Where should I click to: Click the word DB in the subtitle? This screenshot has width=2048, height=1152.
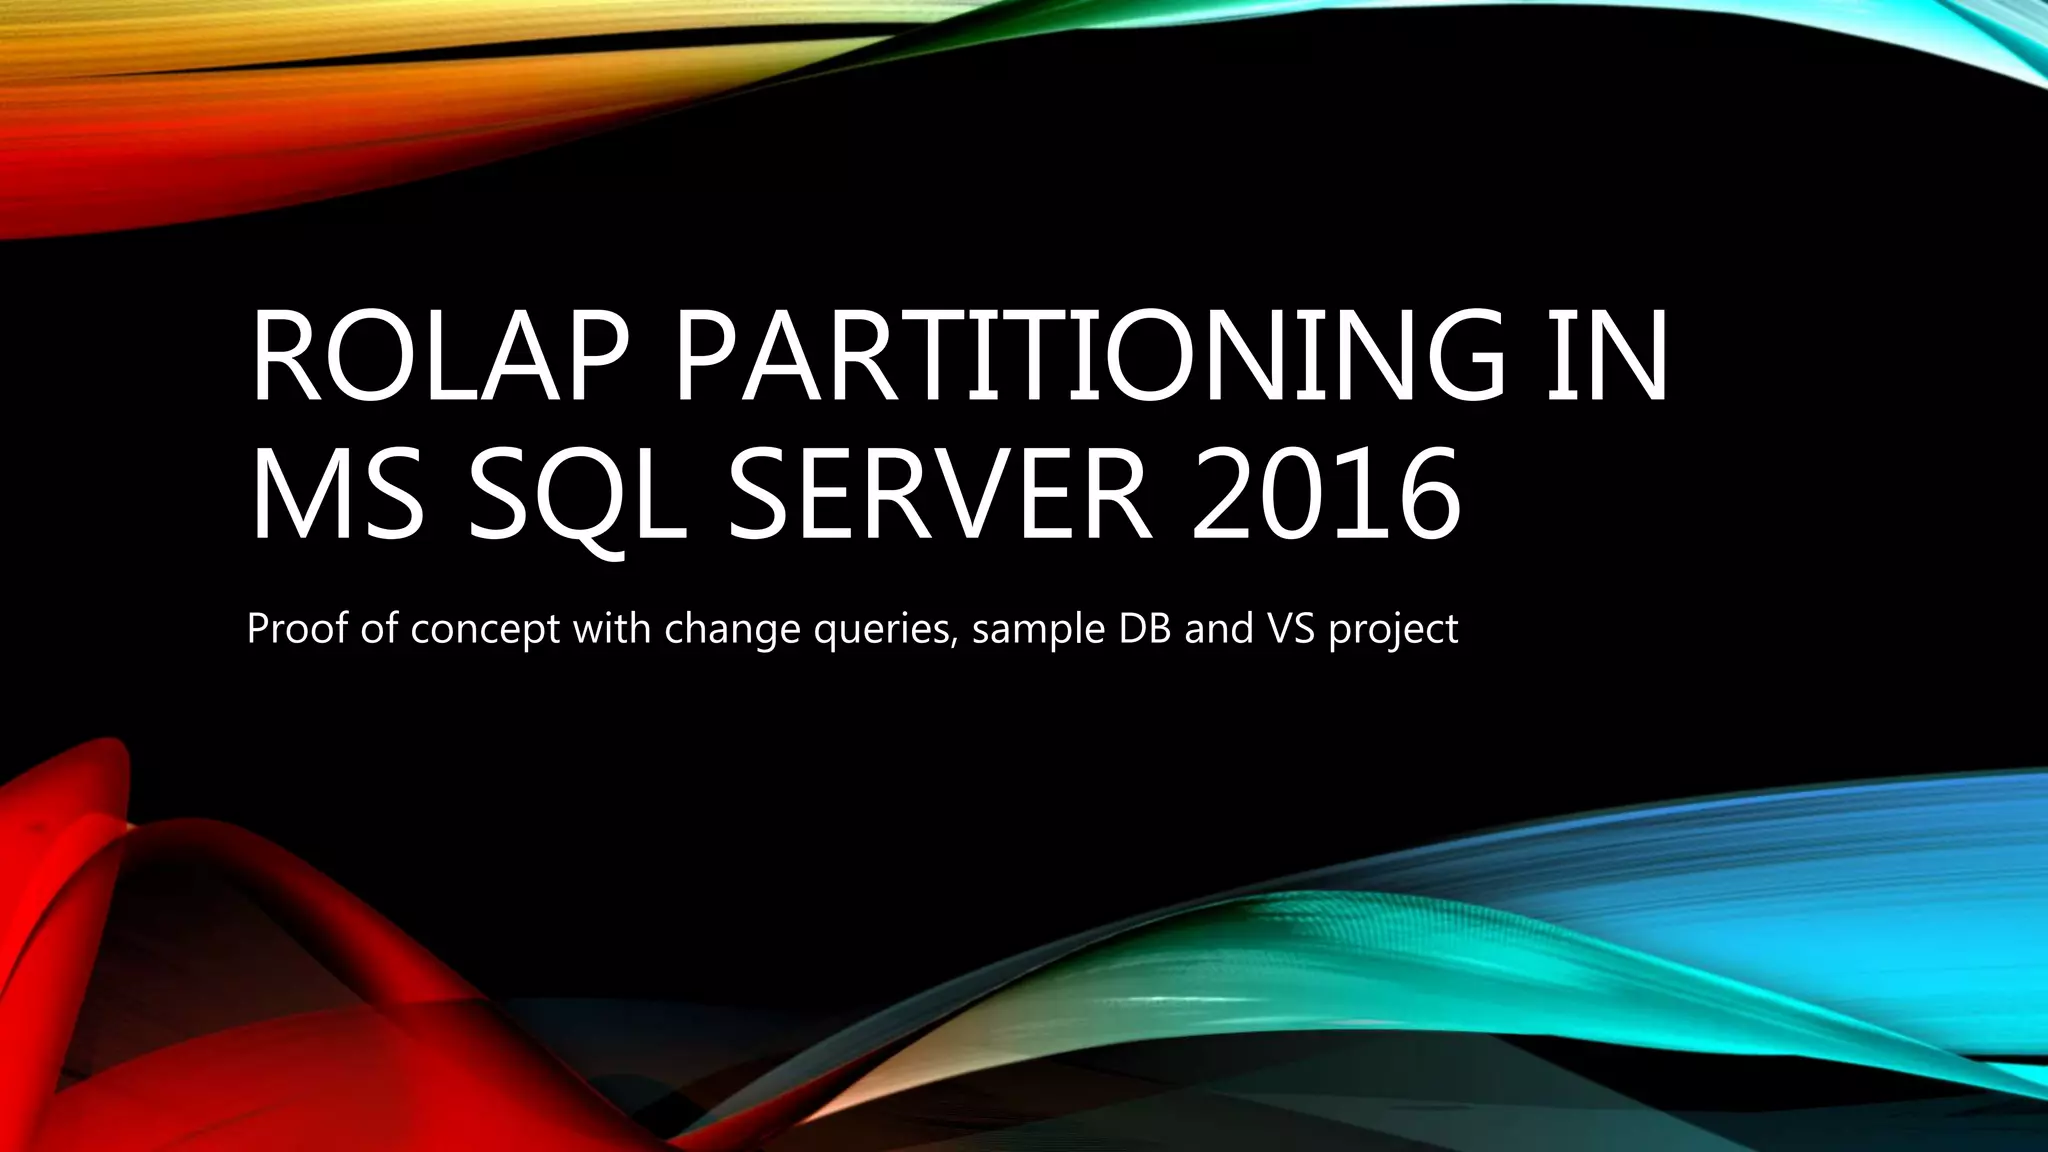[x=1146, y=629]
